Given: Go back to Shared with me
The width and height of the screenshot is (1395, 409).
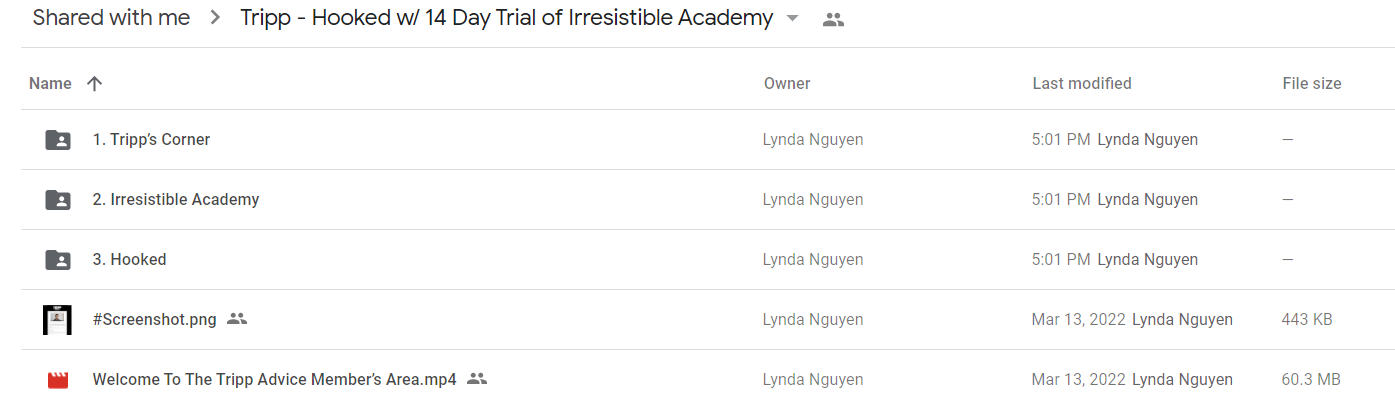Looking at the screenshot, I should 111,18.
